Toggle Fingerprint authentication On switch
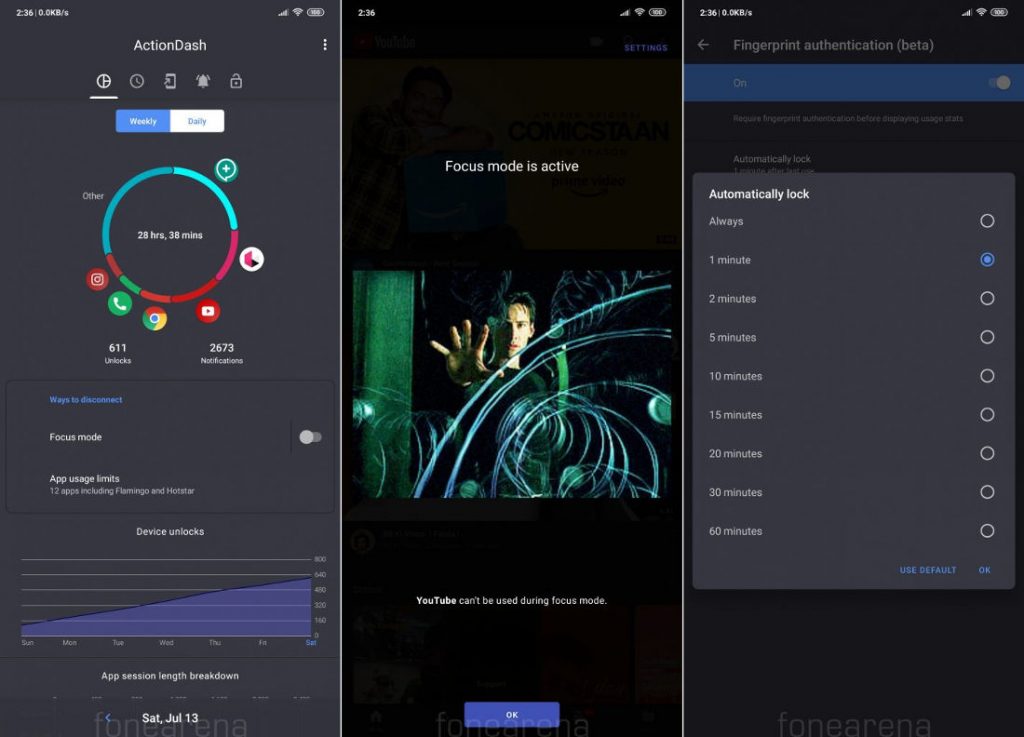1024x737 pixels. (x=999, y=83)
